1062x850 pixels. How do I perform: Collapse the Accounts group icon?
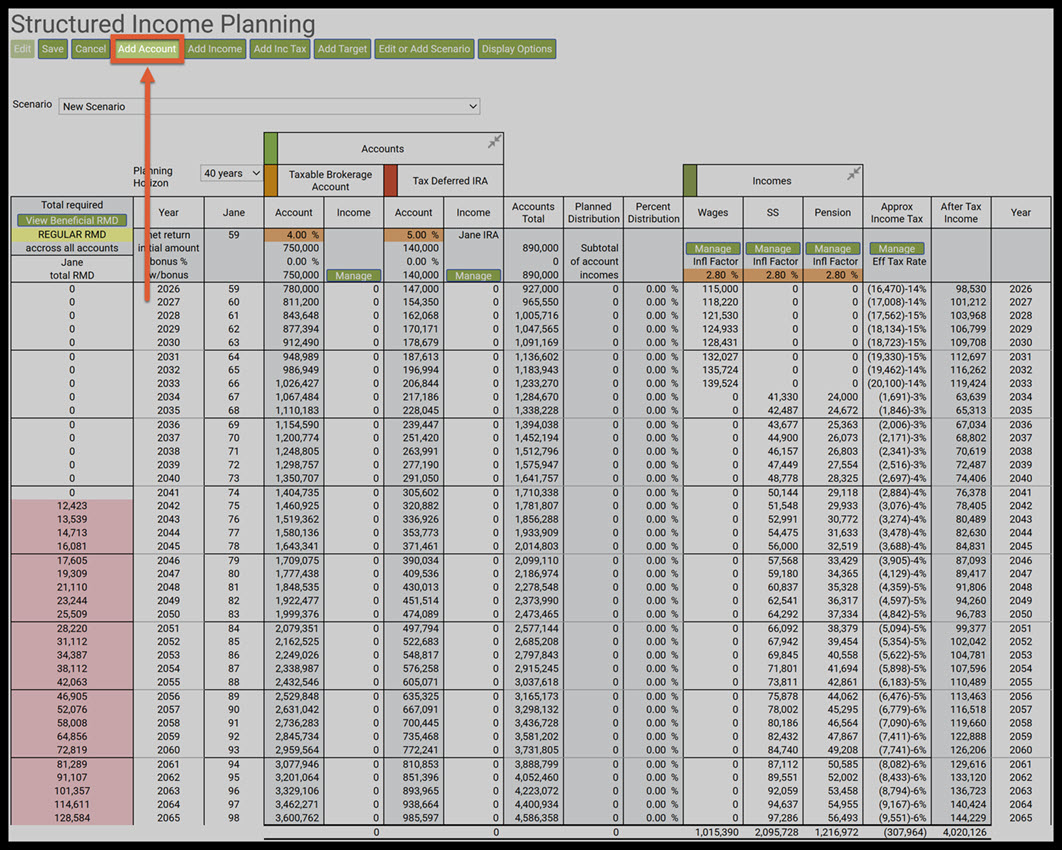(x=494, y=141)
